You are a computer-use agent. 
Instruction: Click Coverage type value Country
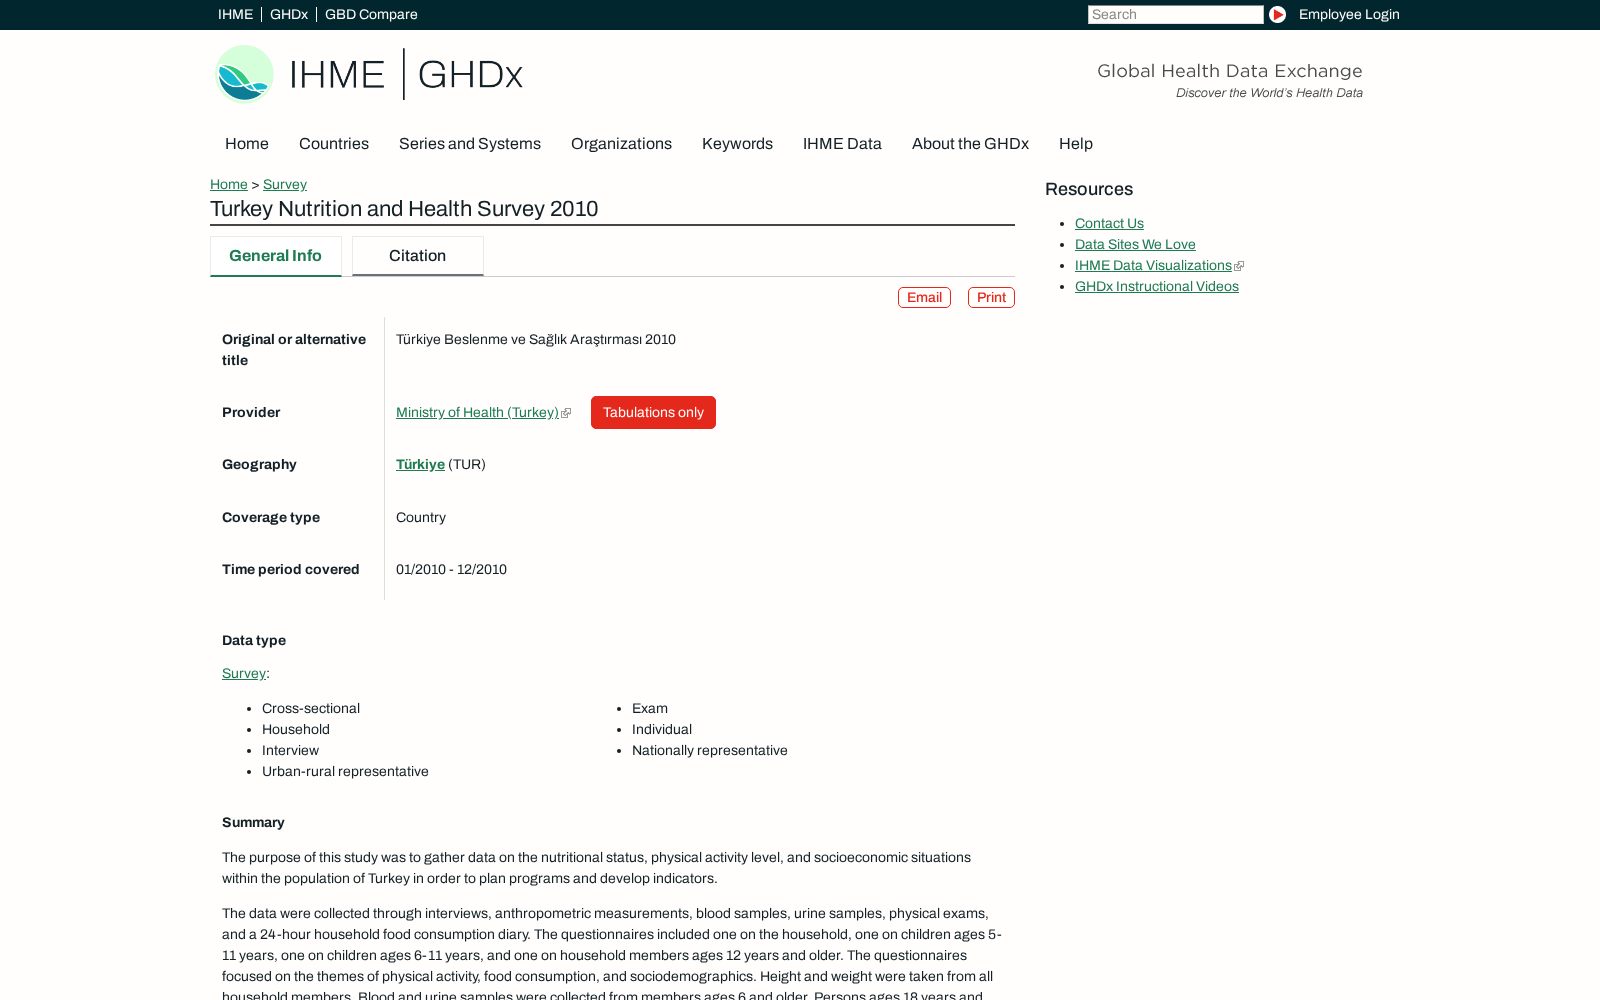(x=421, y=517)
